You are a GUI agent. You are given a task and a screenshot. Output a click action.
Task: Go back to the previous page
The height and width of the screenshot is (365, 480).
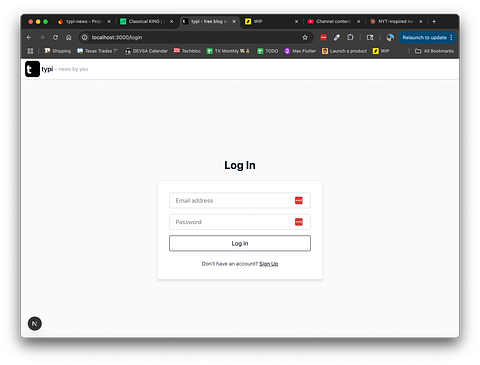(x=29, y=37)
